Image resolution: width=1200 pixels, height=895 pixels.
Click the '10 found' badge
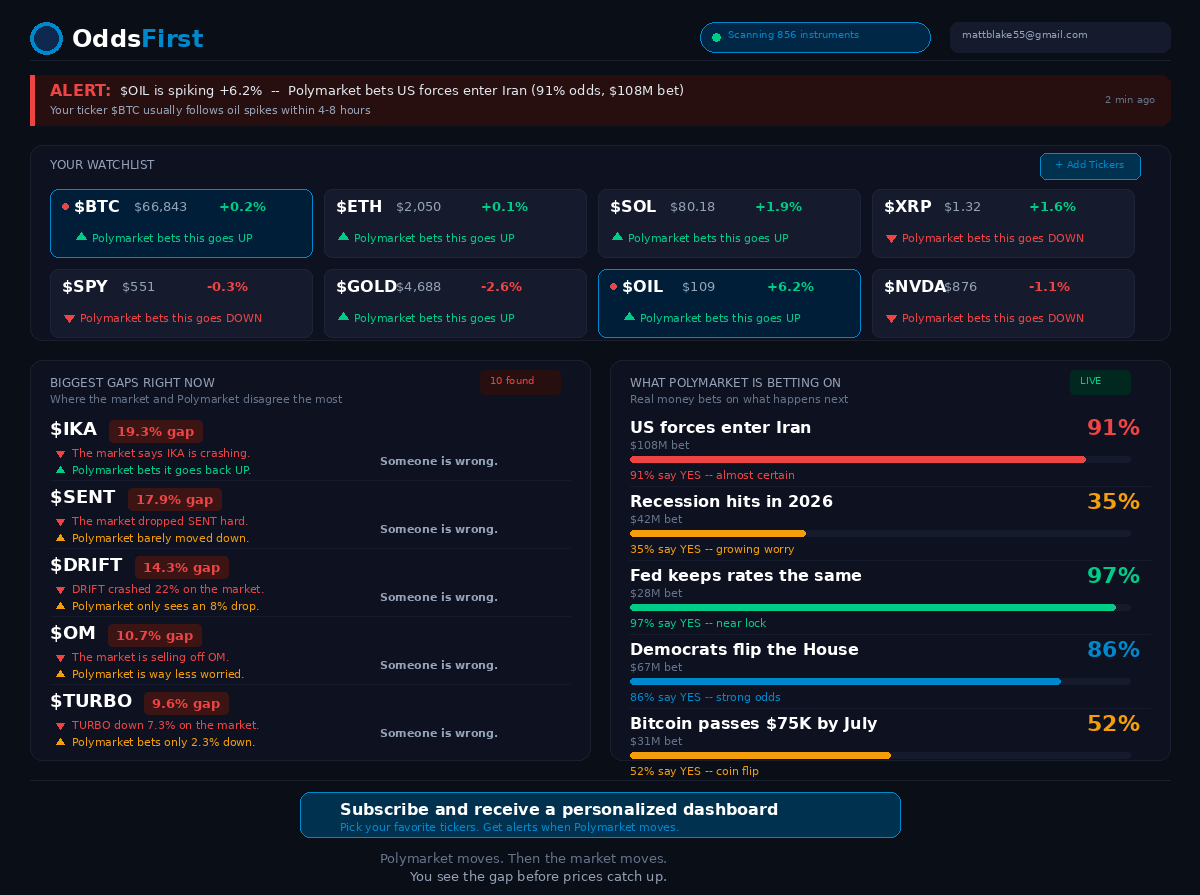click(x=520, y=382)
